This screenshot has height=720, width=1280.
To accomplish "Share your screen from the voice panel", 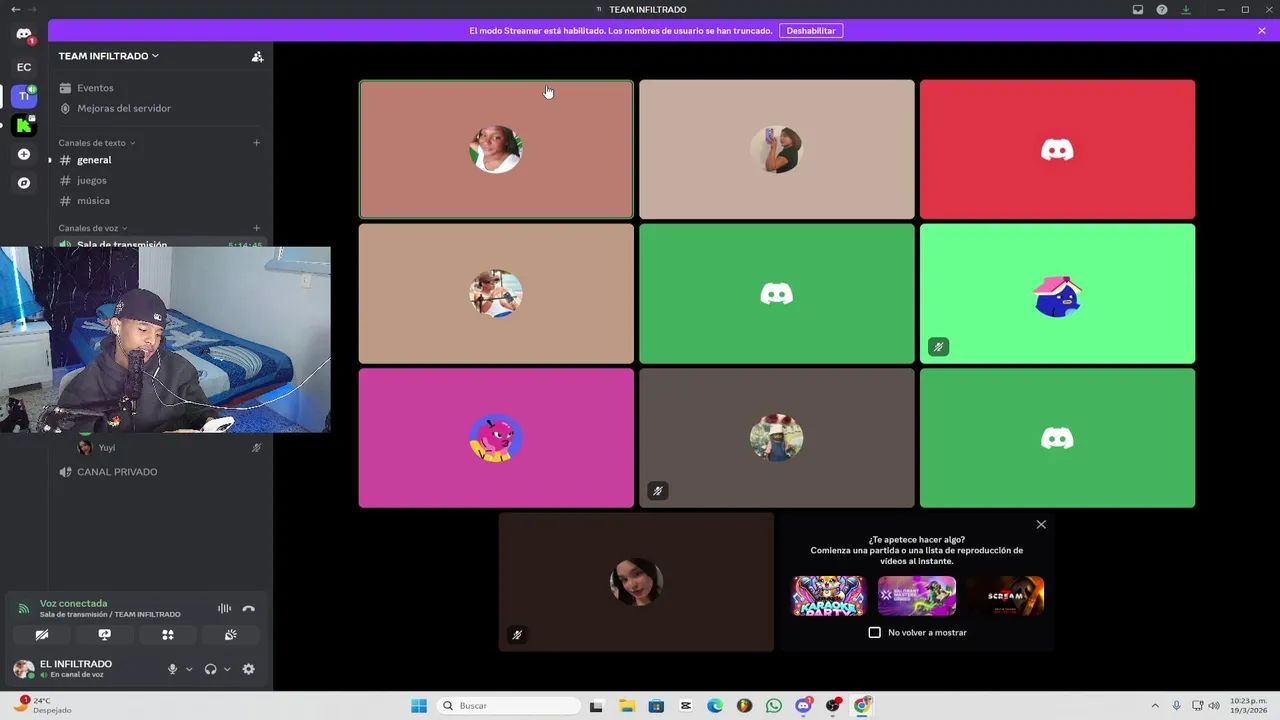I will [105, 635].
